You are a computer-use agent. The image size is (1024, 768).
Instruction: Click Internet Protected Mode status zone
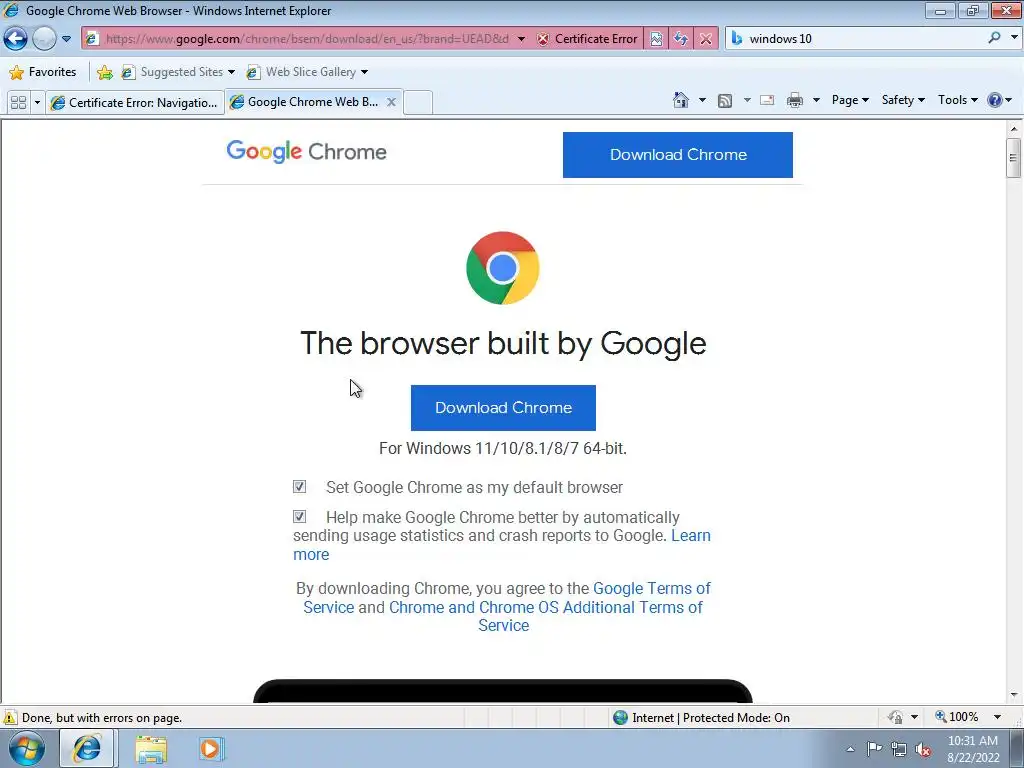701,718
